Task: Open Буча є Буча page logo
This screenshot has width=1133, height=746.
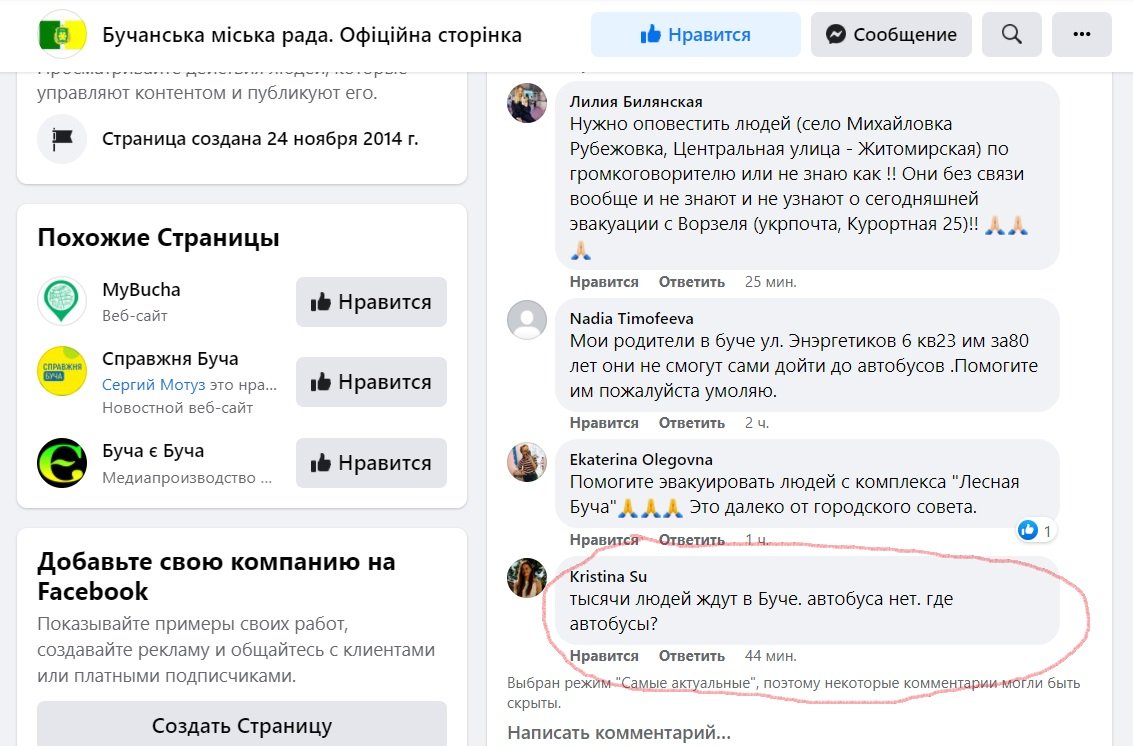Action: click(62, 463)
